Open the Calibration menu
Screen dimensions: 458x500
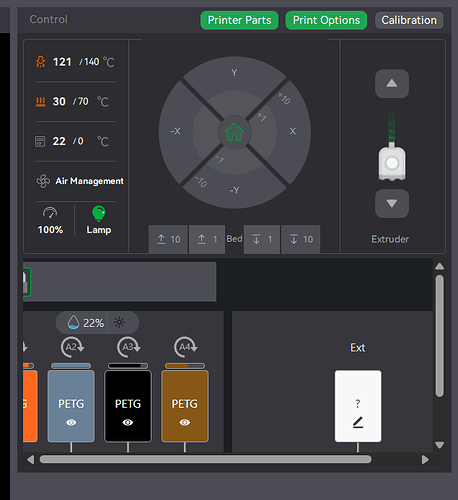pos(409,20)
